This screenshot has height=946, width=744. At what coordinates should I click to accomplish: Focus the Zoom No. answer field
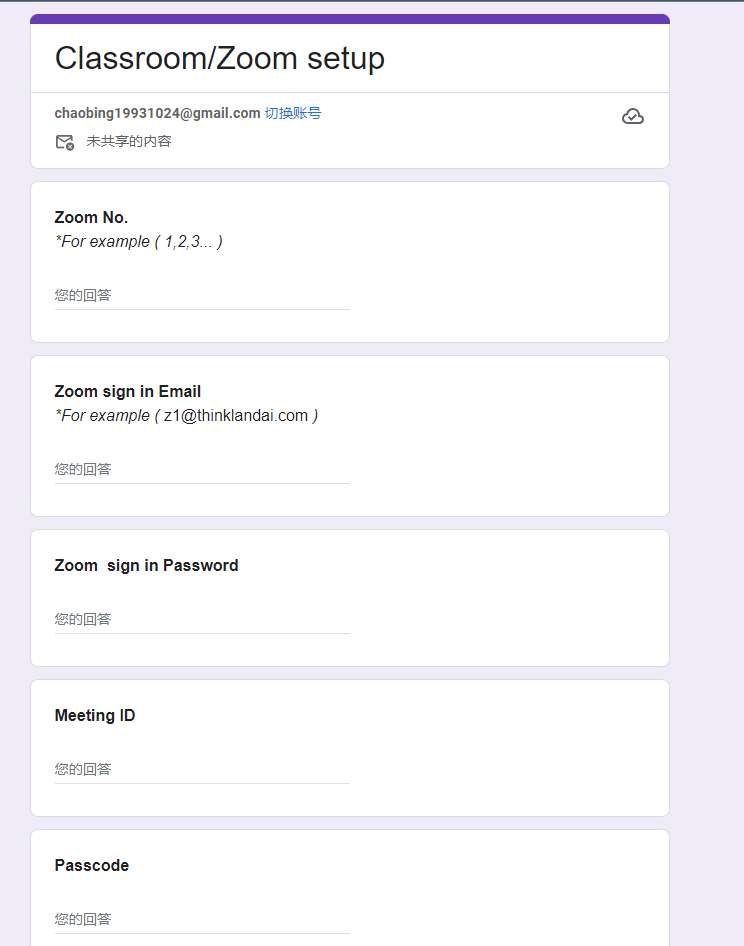[202, 296]
